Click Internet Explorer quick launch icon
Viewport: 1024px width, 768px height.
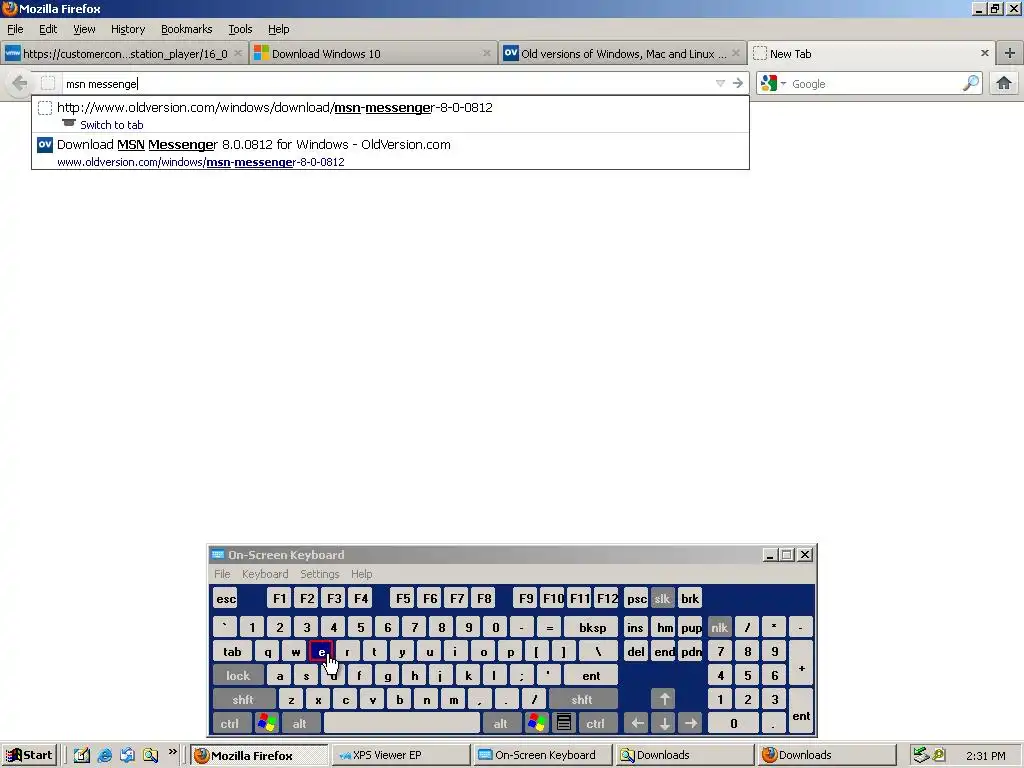104,755
